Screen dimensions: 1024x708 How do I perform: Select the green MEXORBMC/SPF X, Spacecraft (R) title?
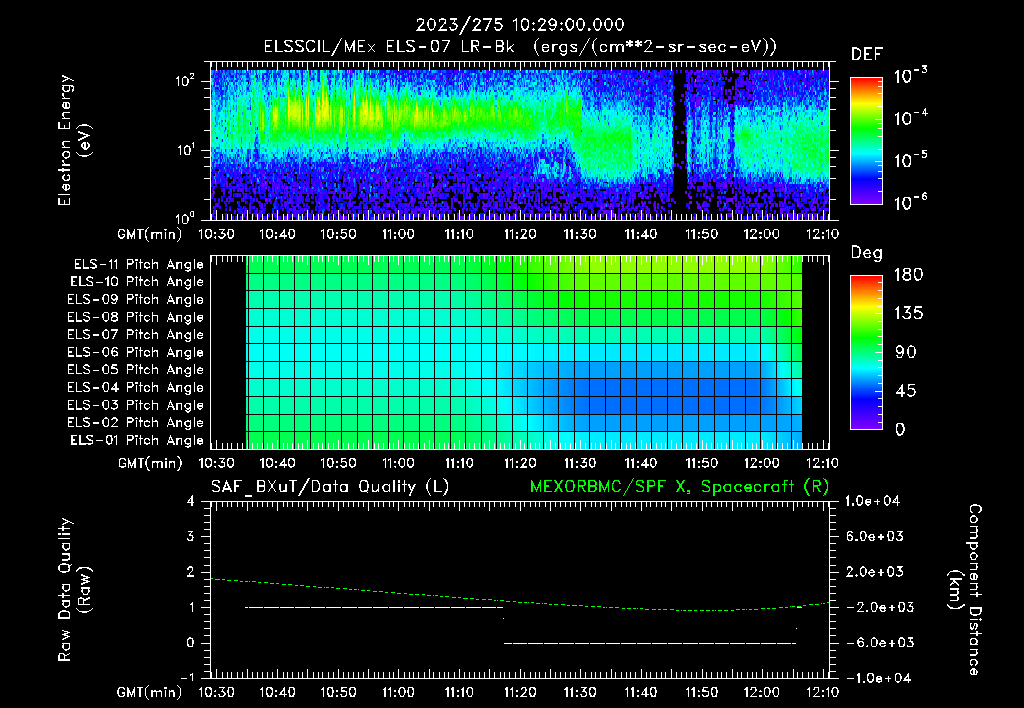click(x=679, y=487)
